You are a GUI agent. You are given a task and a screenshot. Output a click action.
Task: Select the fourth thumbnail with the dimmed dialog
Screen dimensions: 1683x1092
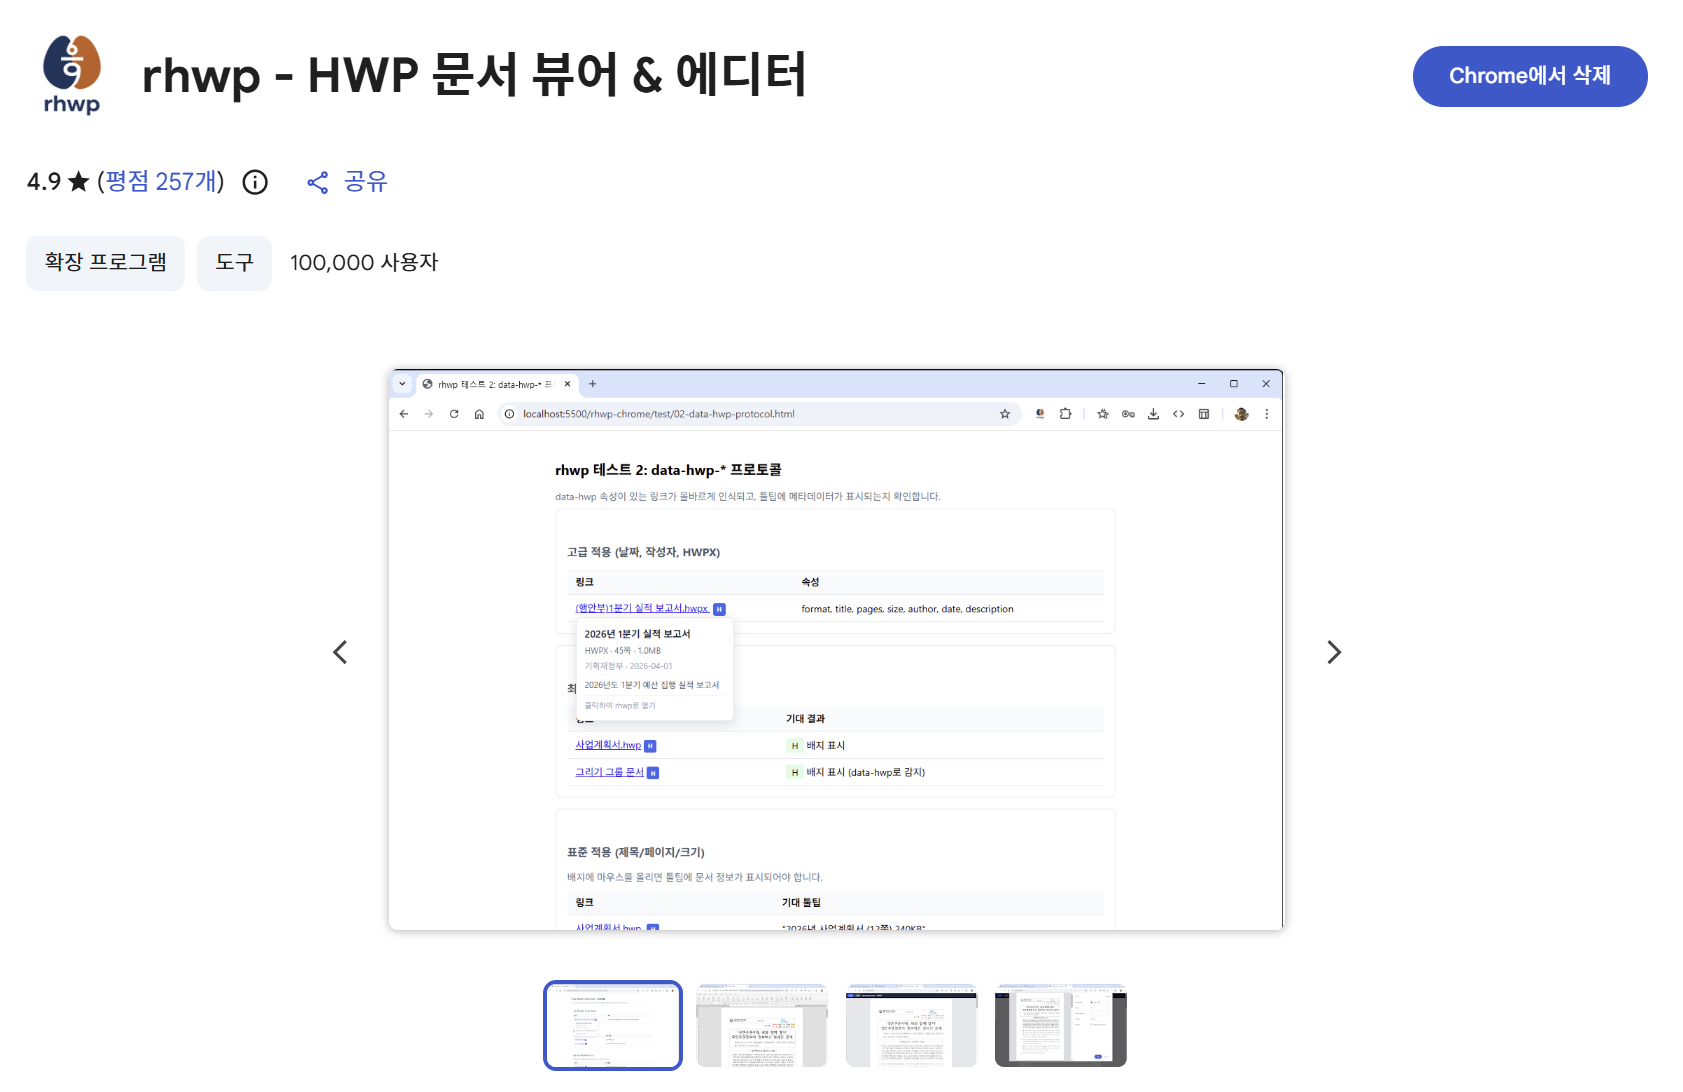point(1061,1025)
